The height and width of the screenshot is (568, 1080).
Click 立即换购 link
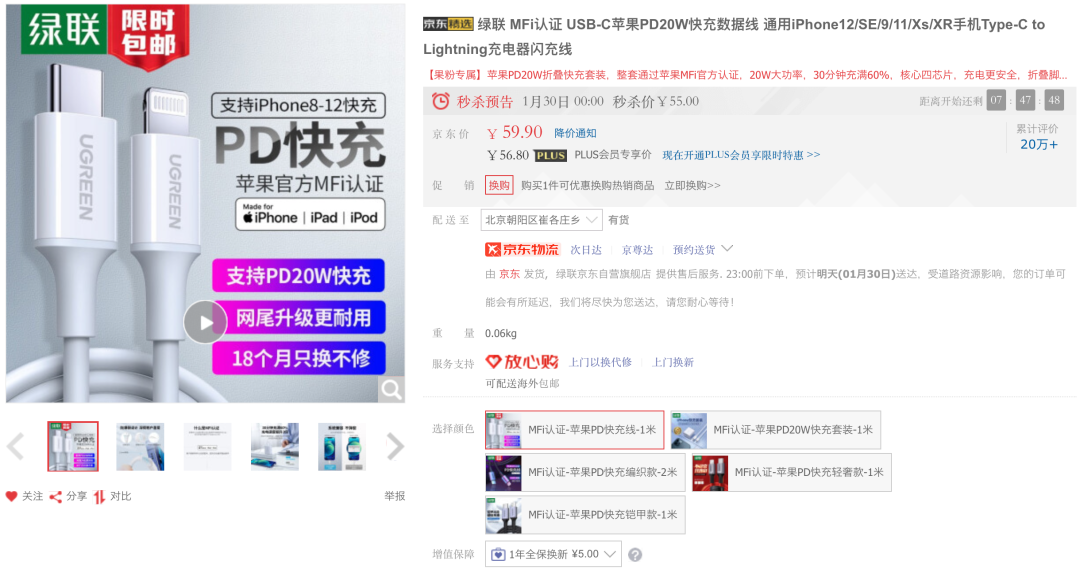(x=692, y=185)
